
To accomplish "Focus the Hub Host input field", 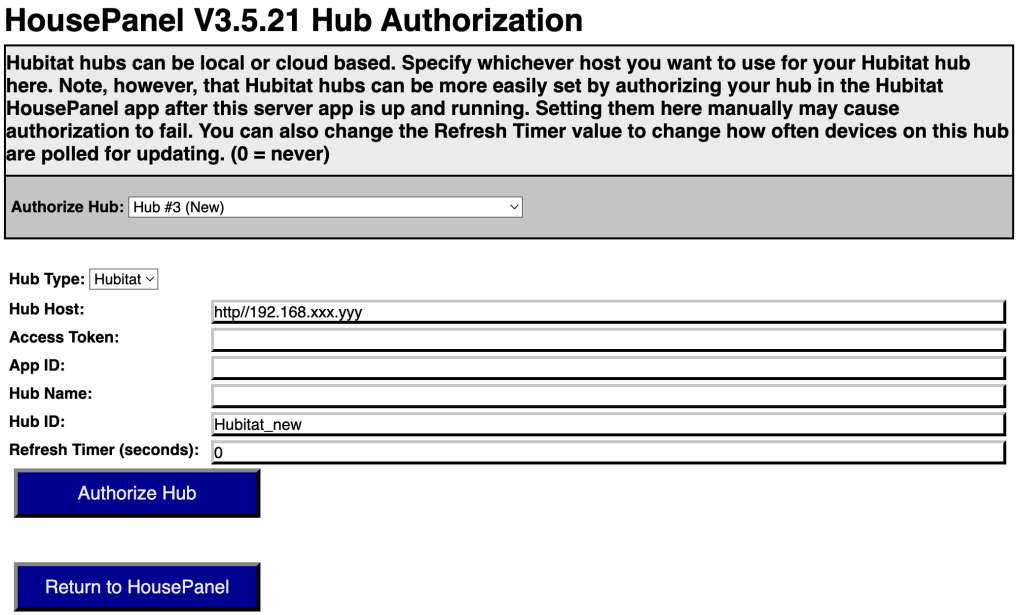I will click(x=607, y=312).
